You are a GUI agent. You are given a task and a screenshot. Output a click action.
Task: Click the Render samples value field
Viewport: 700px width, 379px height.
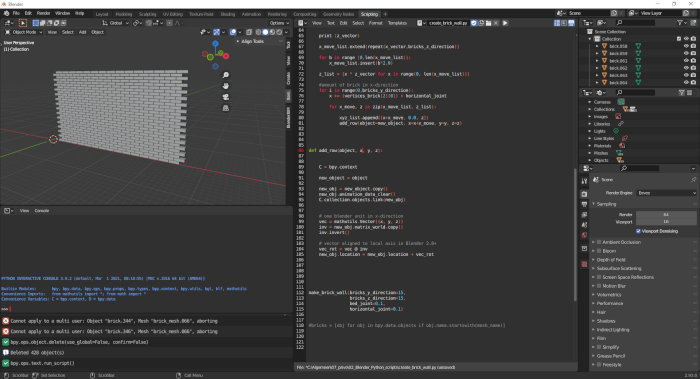tap(666, 215)
